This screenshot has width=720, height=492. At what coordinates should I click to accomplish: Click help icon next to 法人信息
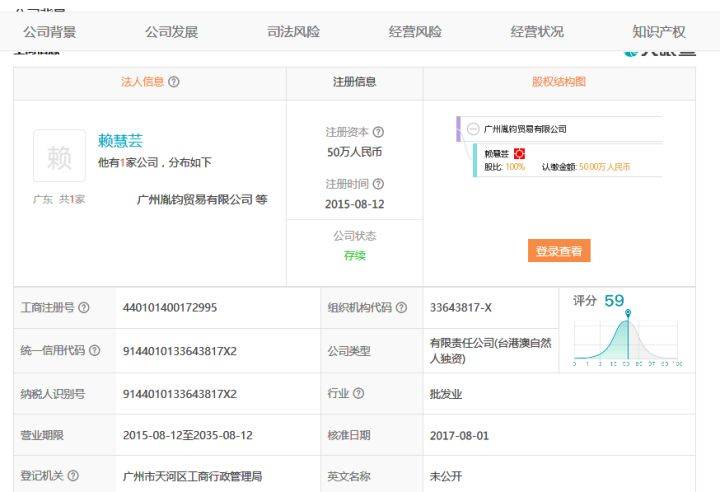(x=174, y=82)
